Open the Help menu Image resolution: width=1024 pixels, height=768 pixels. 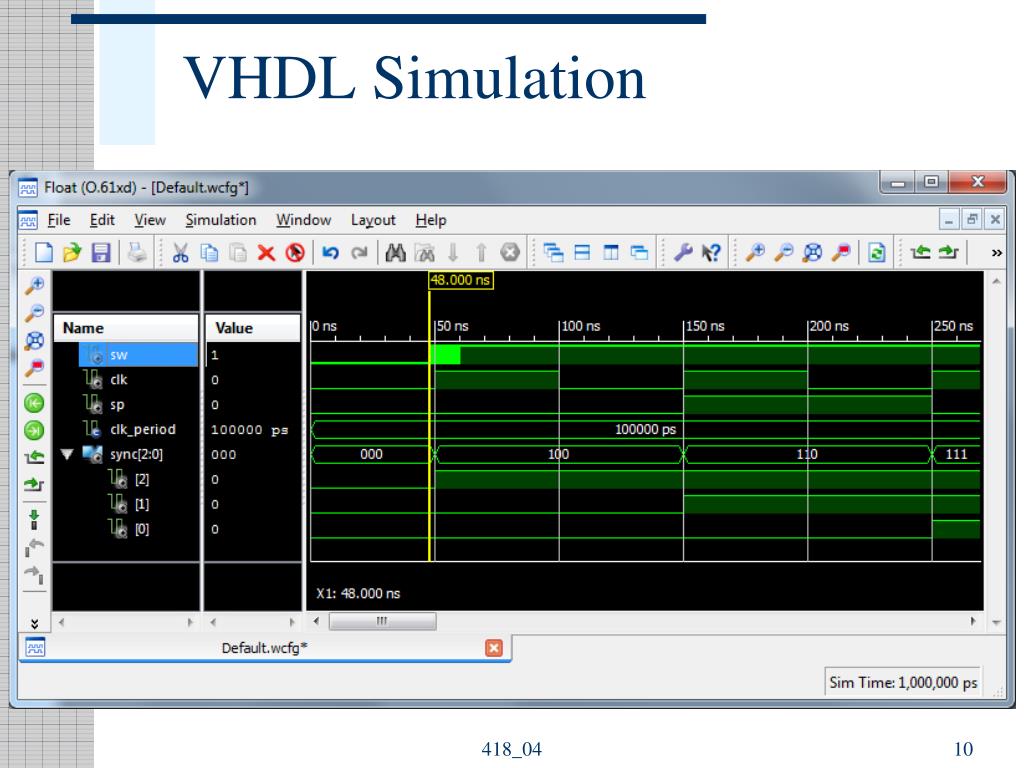[x=431, y=220]
